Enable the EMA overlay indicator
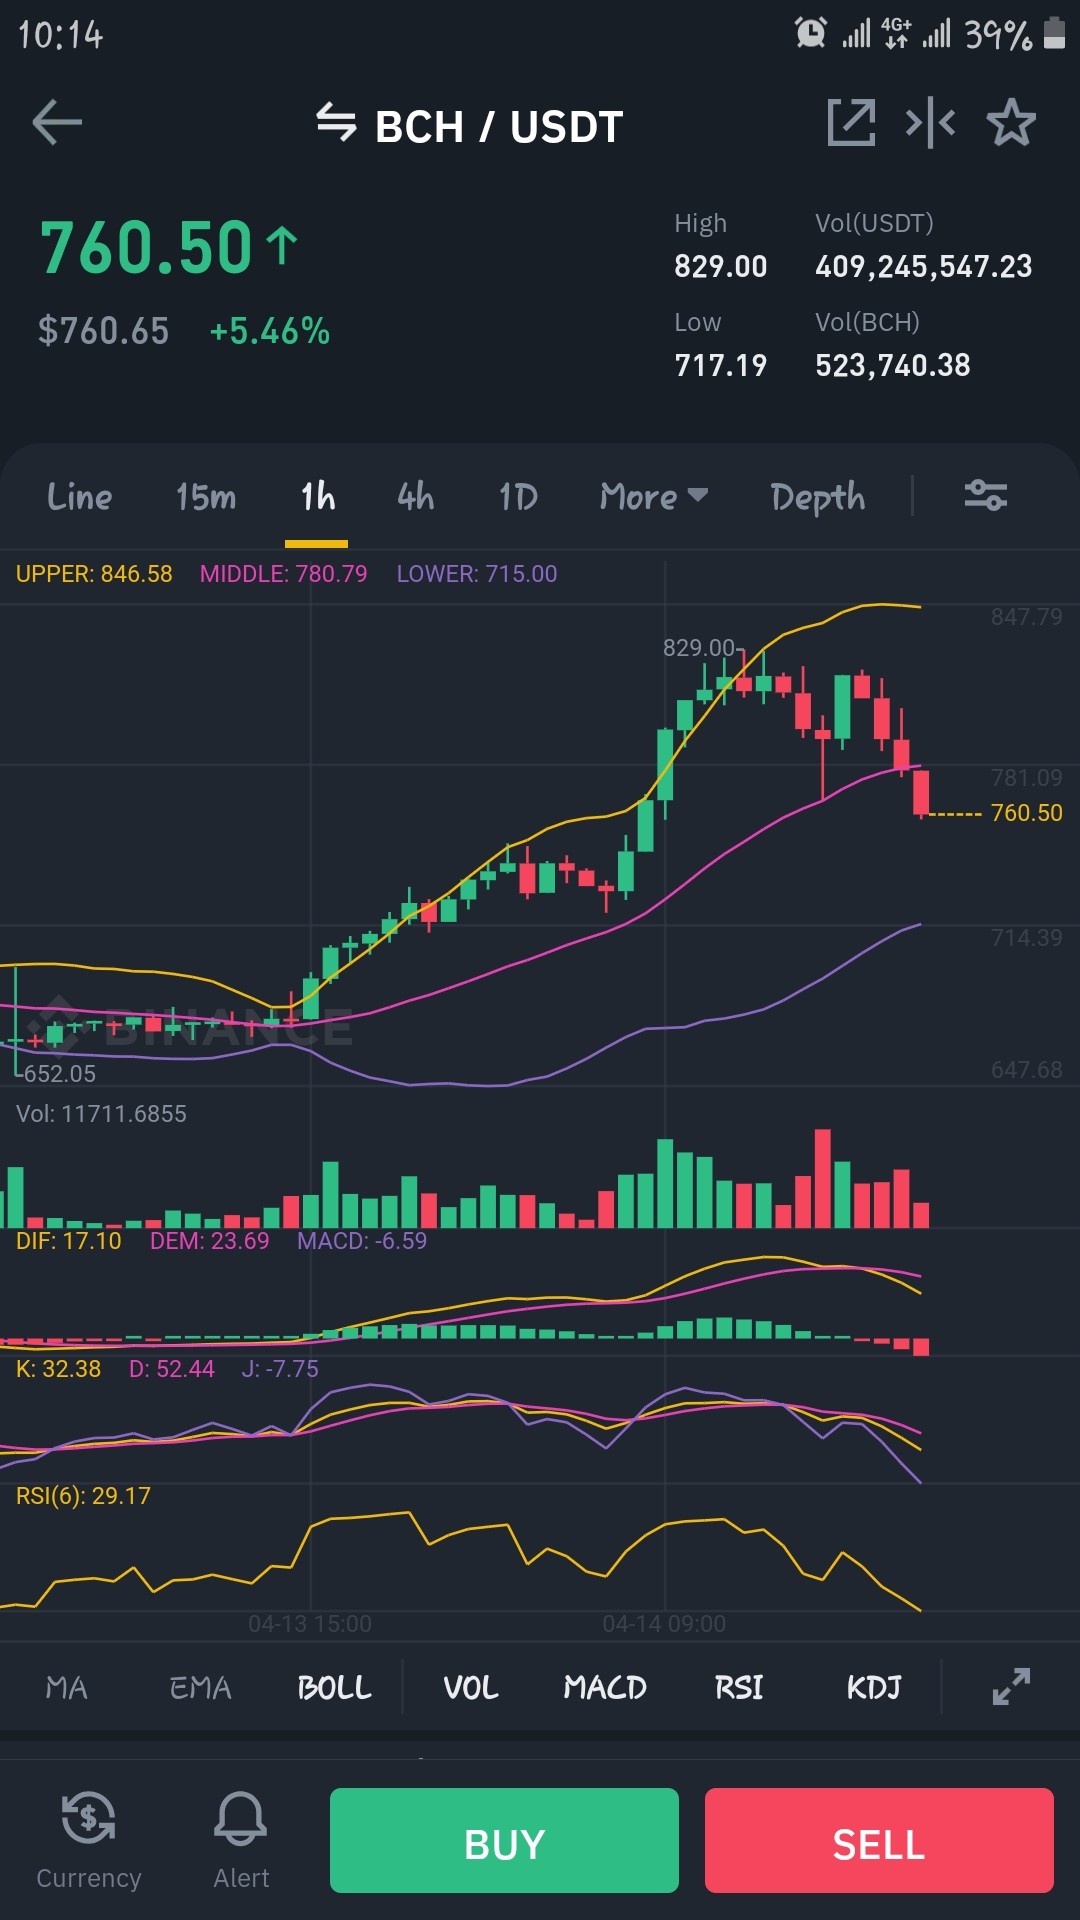Screen dimensions: 1080x1920 point(200,1688)
